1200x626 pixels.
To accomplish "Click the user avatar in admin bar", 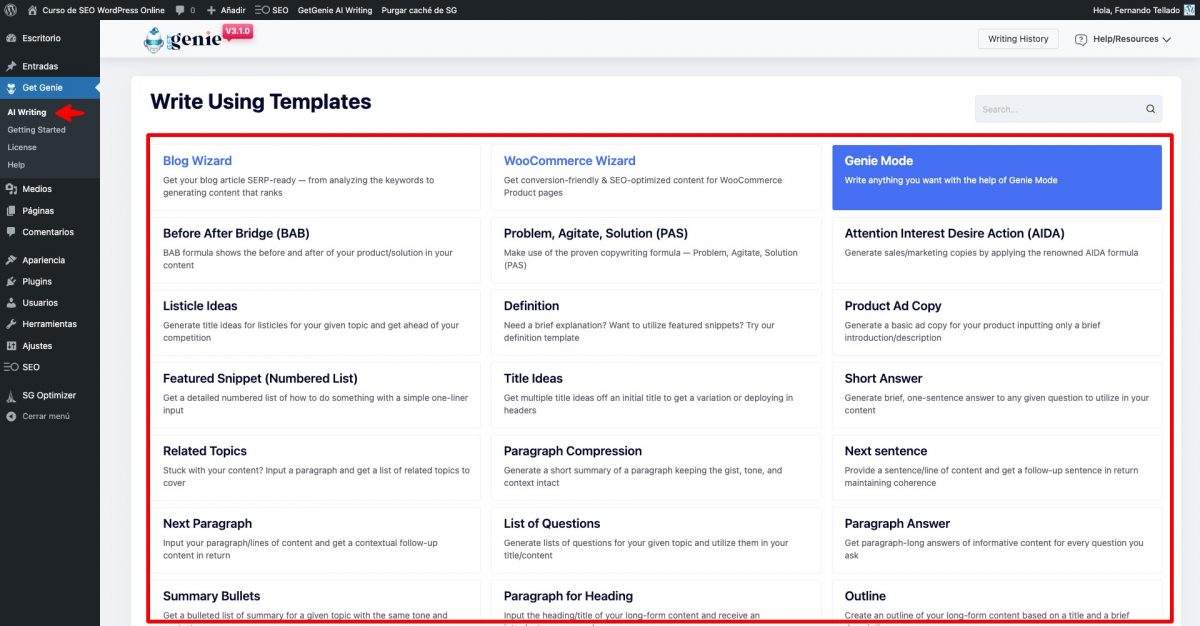I will point(1188,10).
